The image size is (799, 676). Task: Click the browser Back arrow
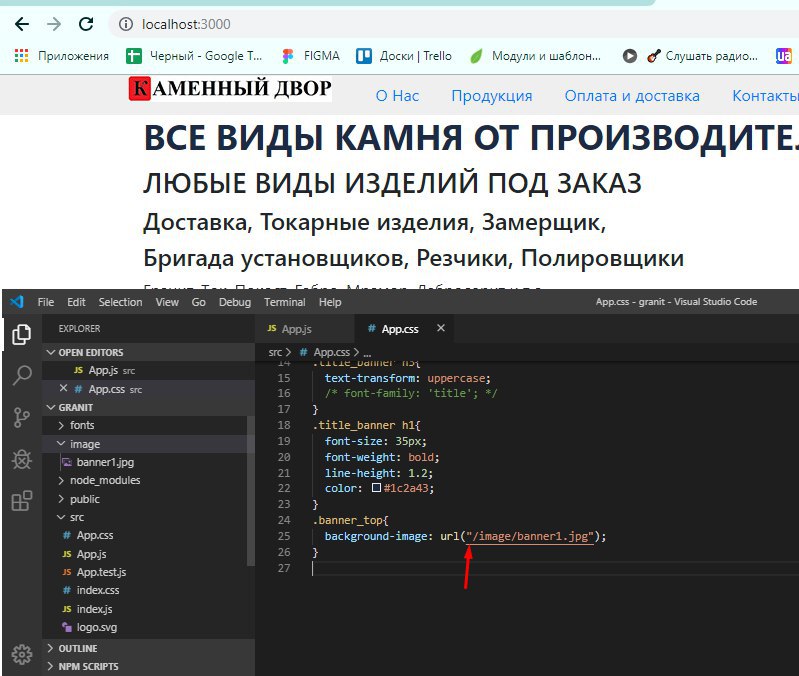[x=22, y=24]
